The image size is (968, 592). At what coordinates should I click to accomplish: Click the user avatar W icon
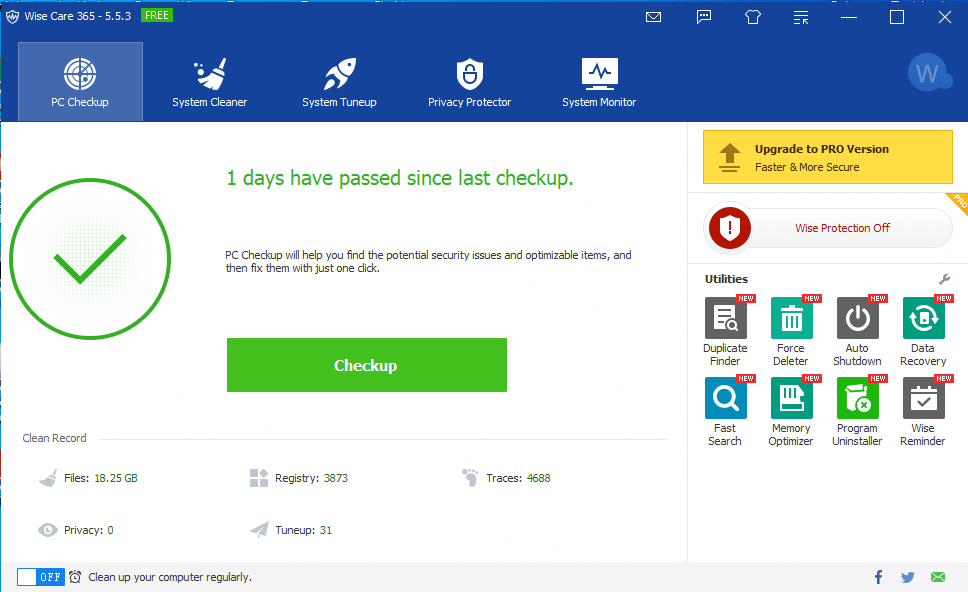coord(928,73)
